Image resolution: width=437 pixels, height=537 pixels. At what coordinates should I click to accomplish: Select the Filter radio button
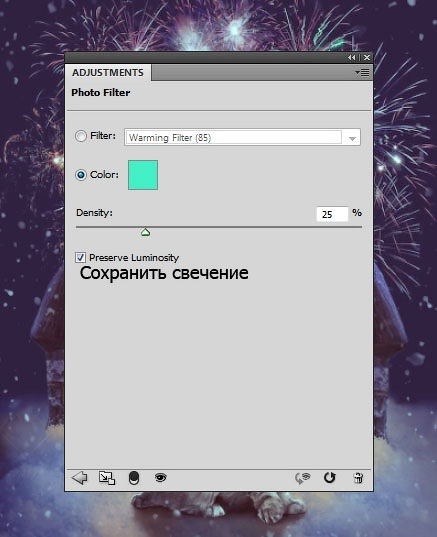pos(81,136)
